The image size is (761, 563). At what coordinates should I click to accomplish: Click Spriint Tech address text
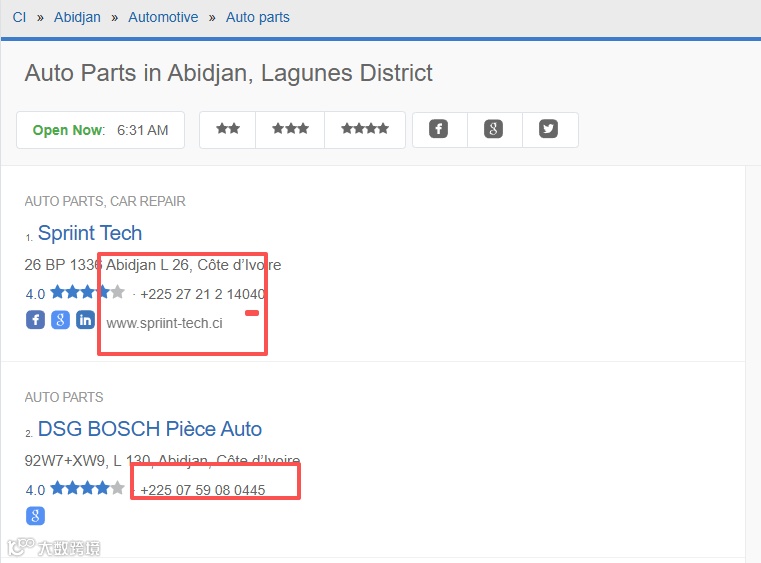(x=153, y=265)
